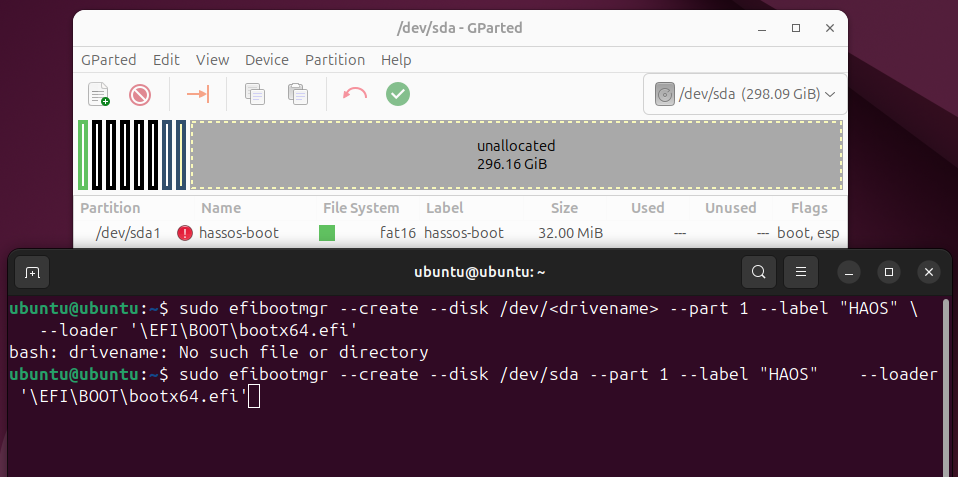The height and width of the screenshot is (477, 958).
Task: Click the Paste partition toolbar icon
Action: point(297,94)
